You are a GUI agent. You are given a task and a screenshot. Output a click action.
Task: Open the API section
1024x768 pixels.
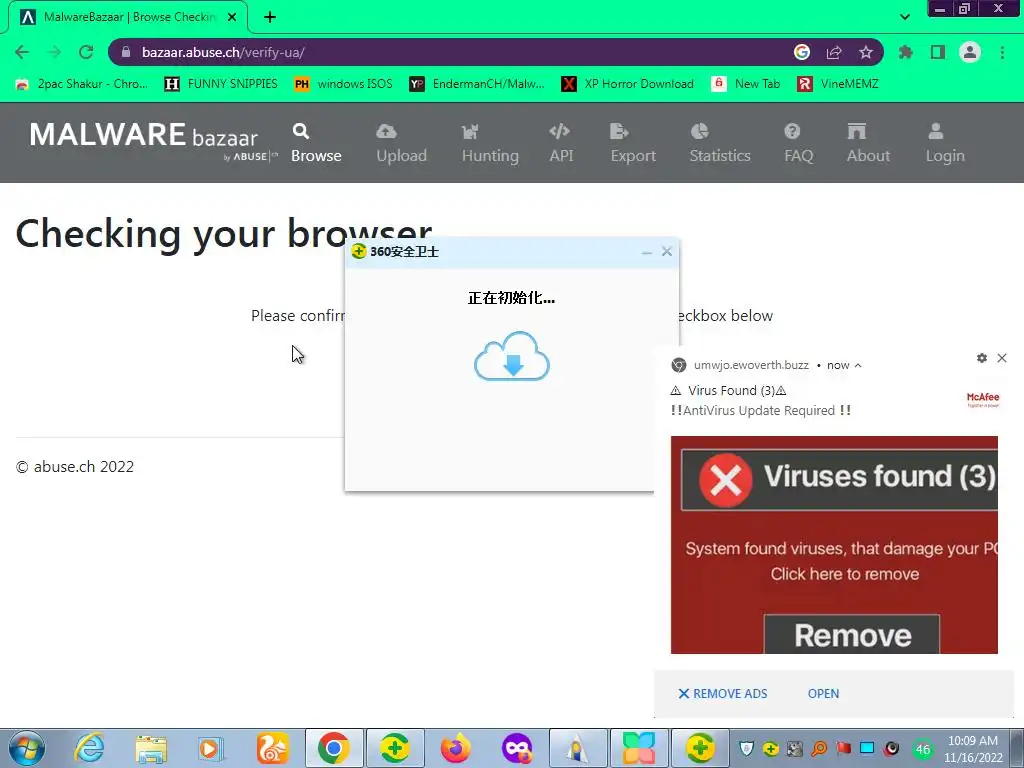(561, 143)
